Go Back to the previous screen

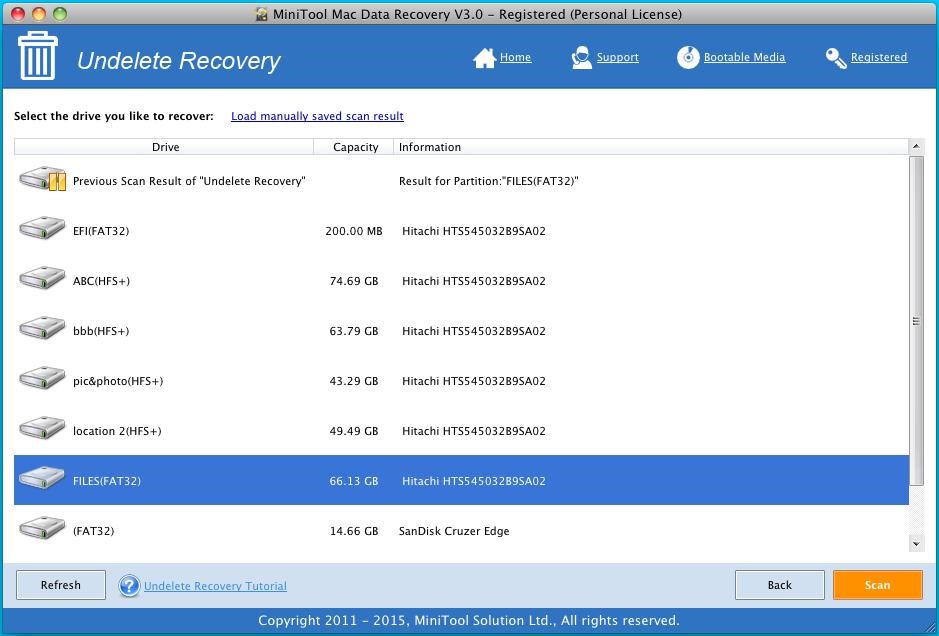779,585
